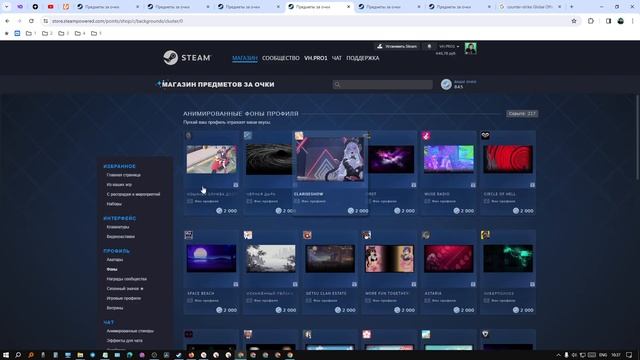The image size is (640, 360).
Task: Open the first background thumbnail with red character
Action: tap(211, 159)
